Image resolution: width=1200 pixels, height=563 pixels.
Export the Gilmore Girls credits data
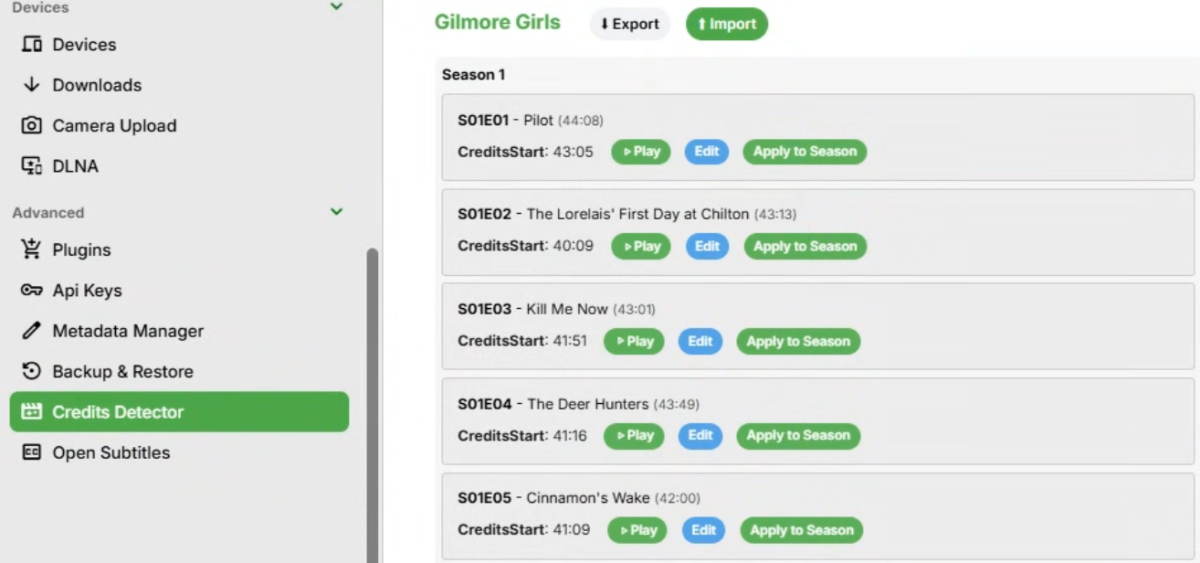coord(630,24)
